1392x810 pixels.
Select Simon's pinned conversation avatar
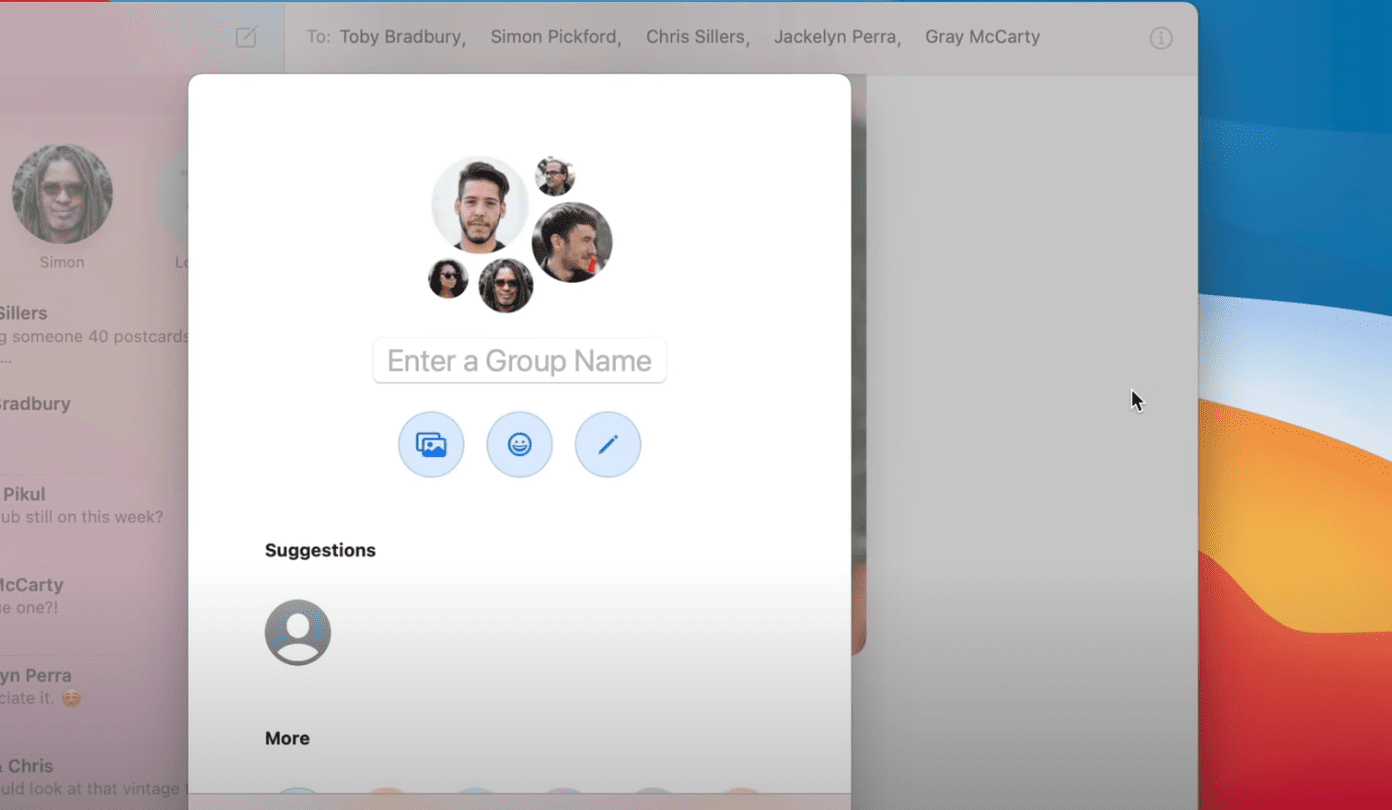click(x=62, y=194)
